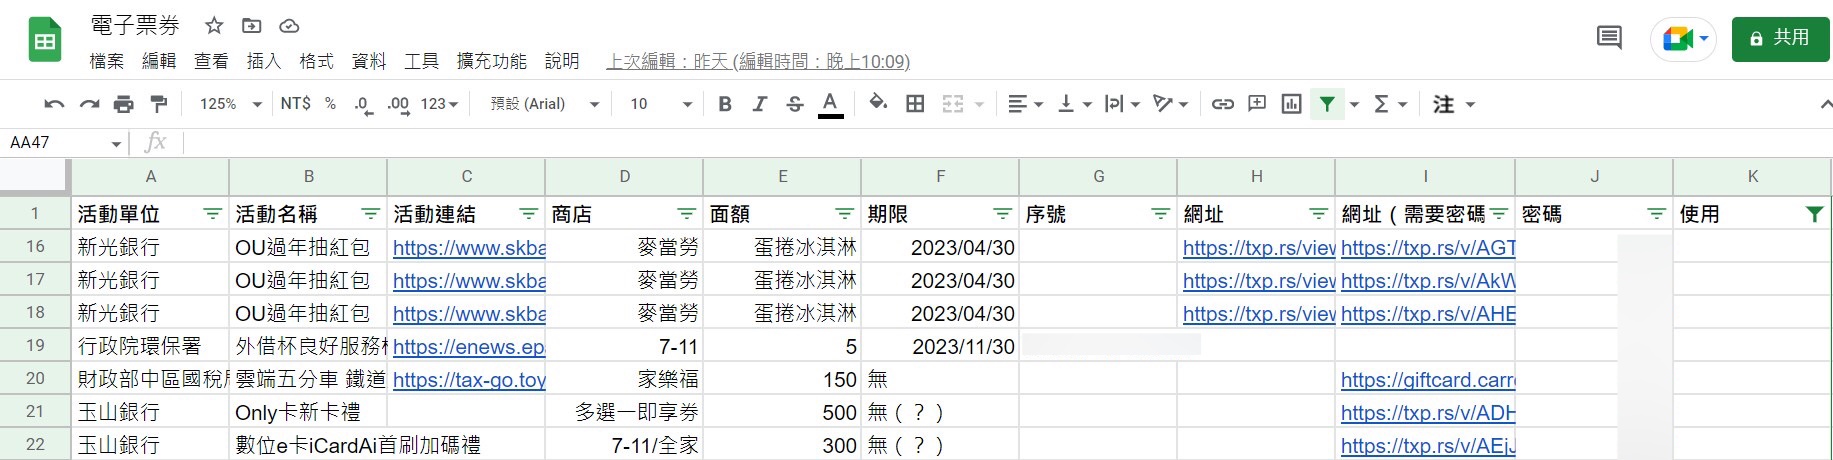Open the Google Sheets home icon

tap(44, 40)
